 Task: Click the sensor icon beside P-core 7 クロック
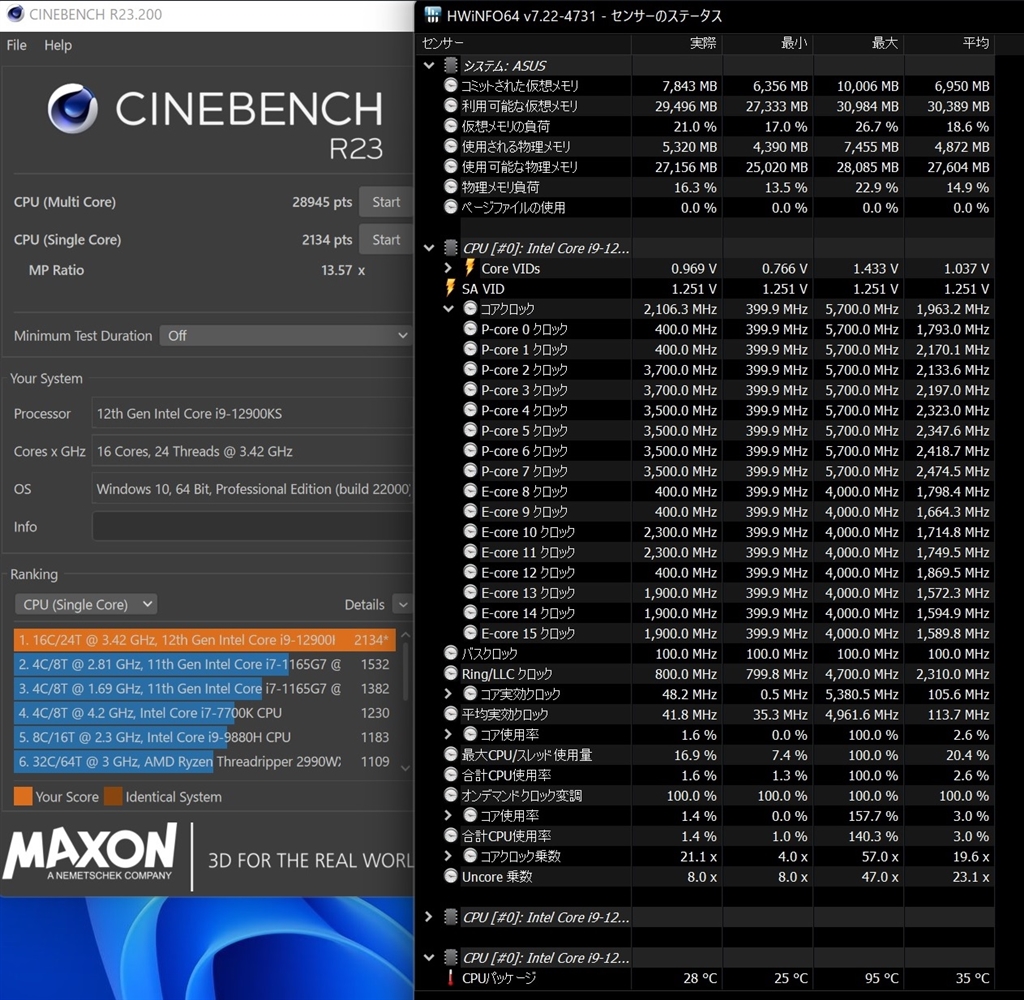[470, 470]
